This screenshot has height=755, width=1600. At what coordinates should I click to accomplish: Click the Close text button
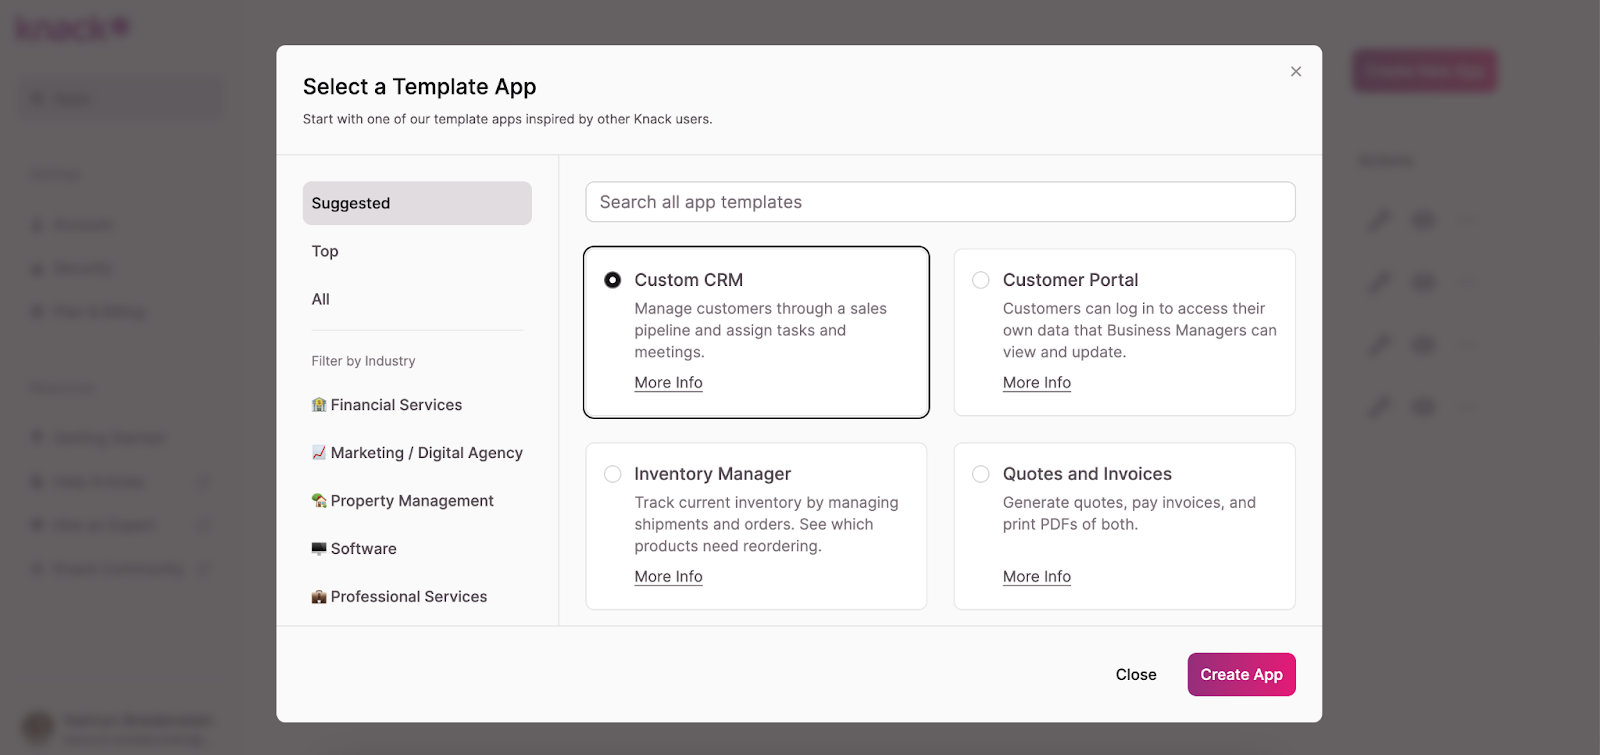(1136, 675)
